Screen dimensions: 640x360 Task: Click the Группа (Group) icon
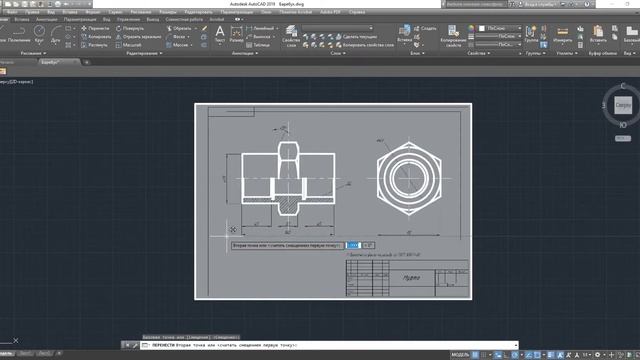(x=531, y=33)
